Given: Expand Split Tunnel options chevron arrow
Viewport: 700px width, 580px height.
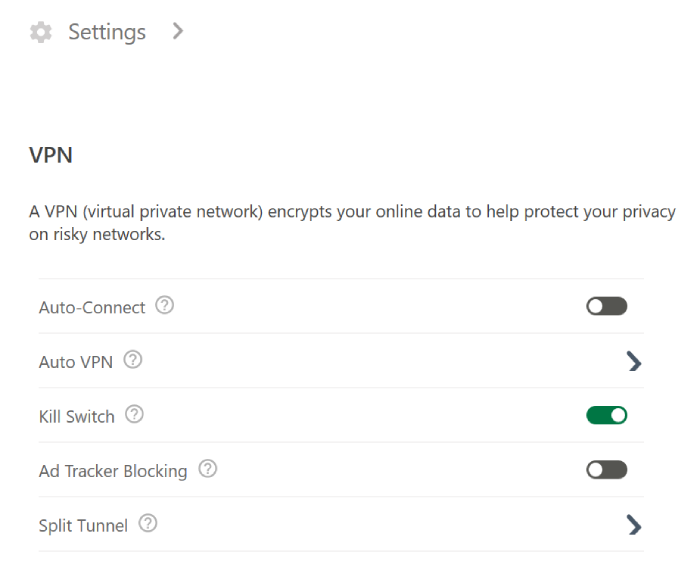Looking at the screenshot, I should click(x=633, y=524).
